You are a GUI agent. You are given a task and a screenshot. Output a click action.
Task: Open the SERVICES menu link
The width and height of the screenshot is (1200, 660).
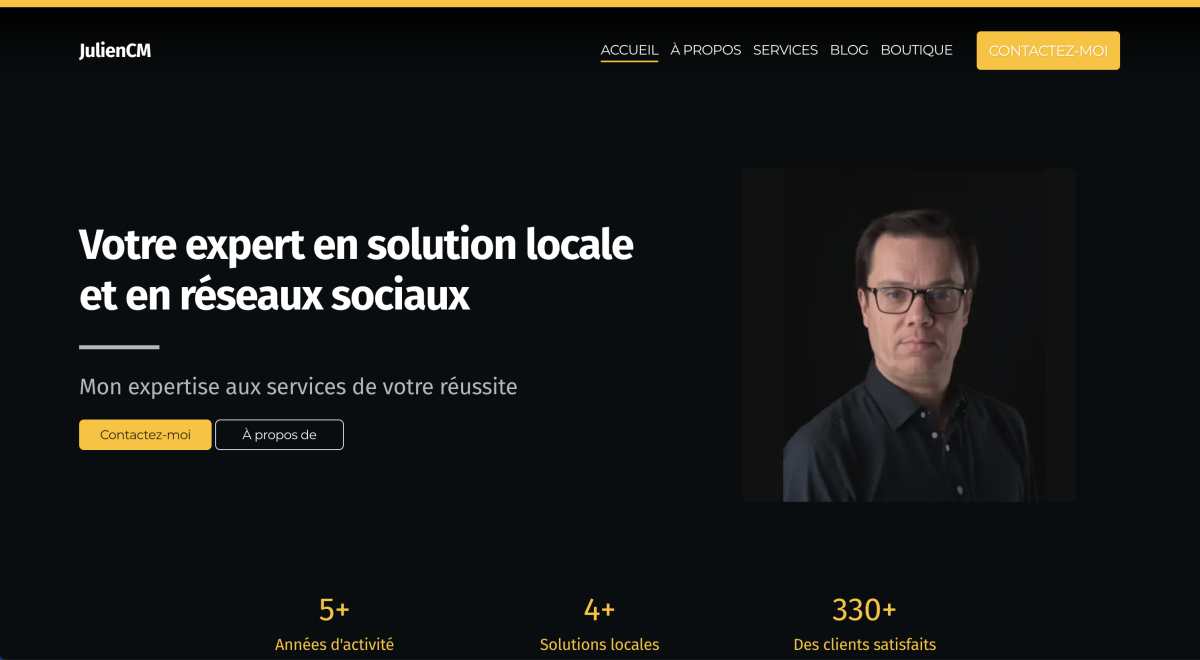pos(785,50)
